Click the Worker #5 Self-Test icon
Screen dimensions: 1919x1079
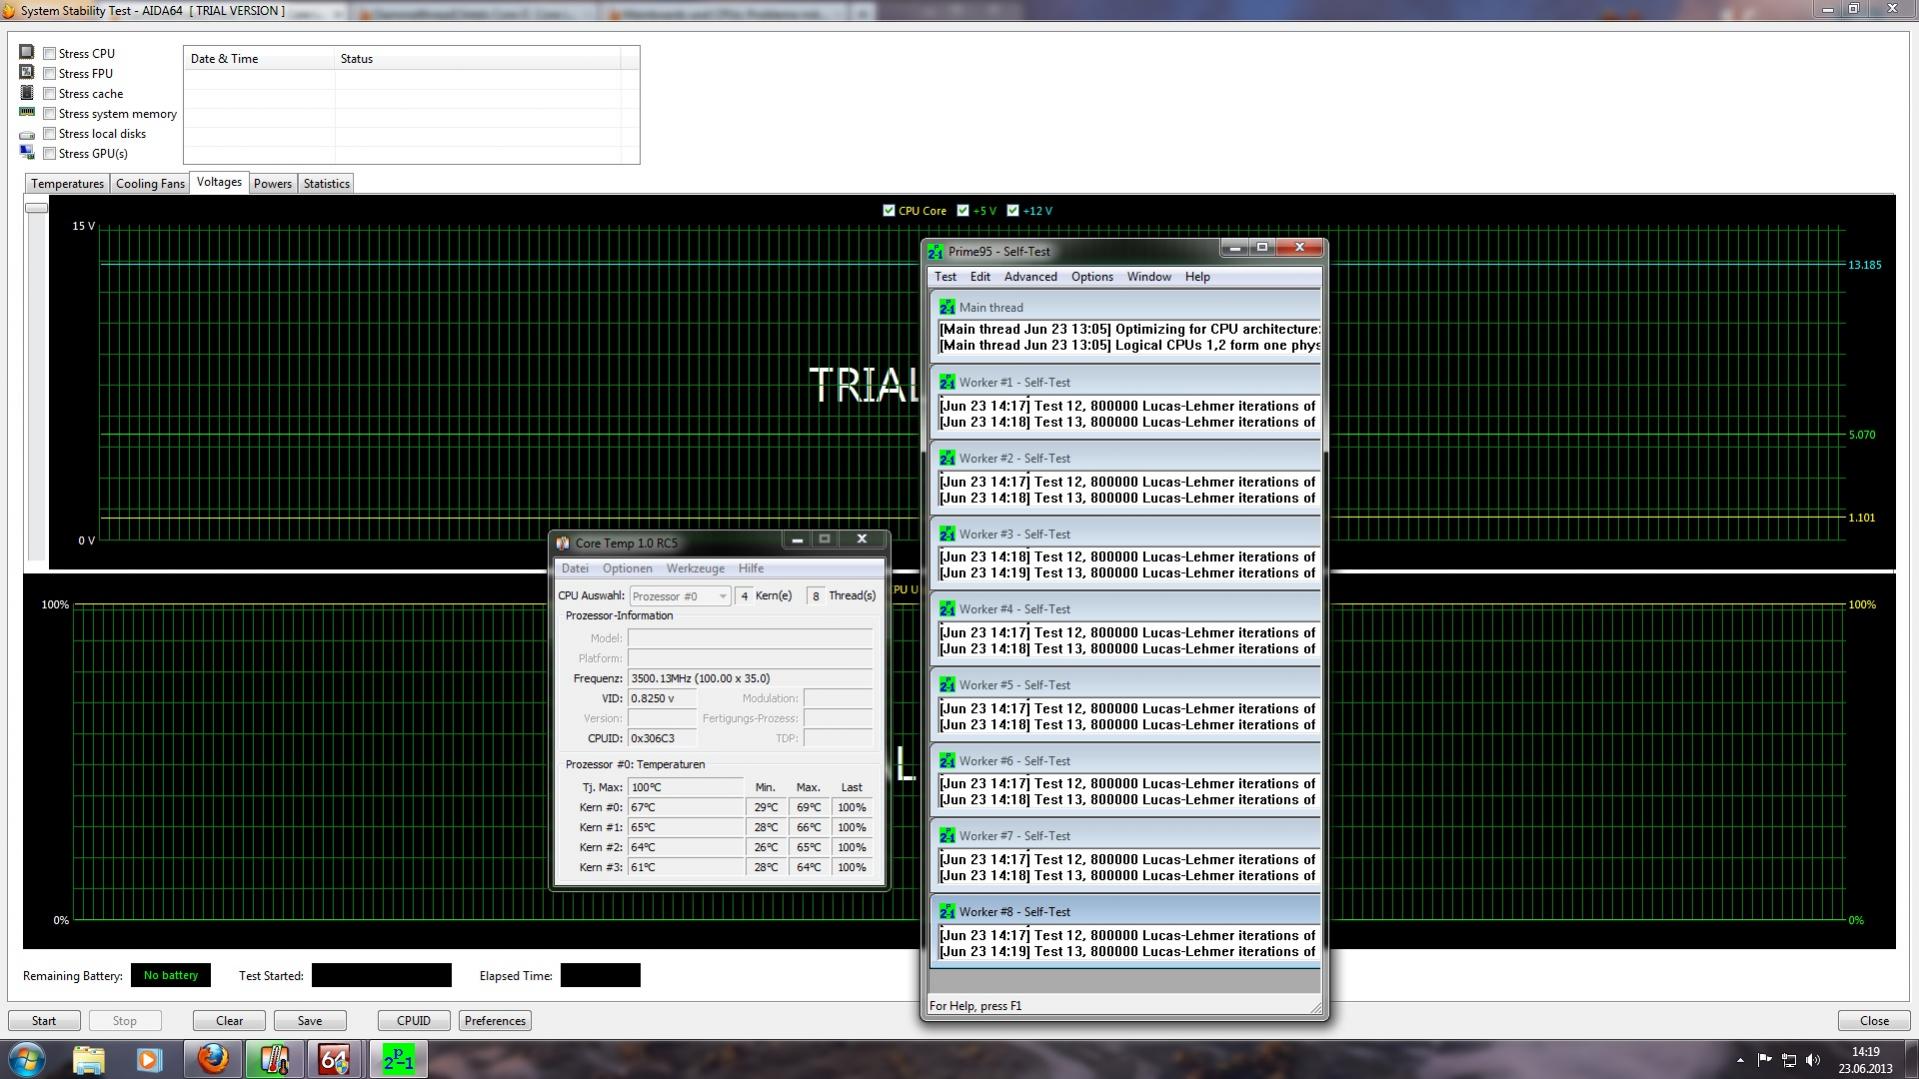[x=947, y=685]
